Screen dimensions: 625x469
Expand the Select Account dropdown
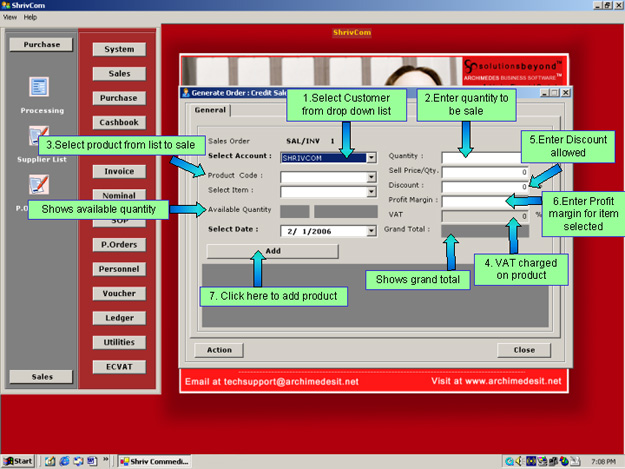coord(371,157)
